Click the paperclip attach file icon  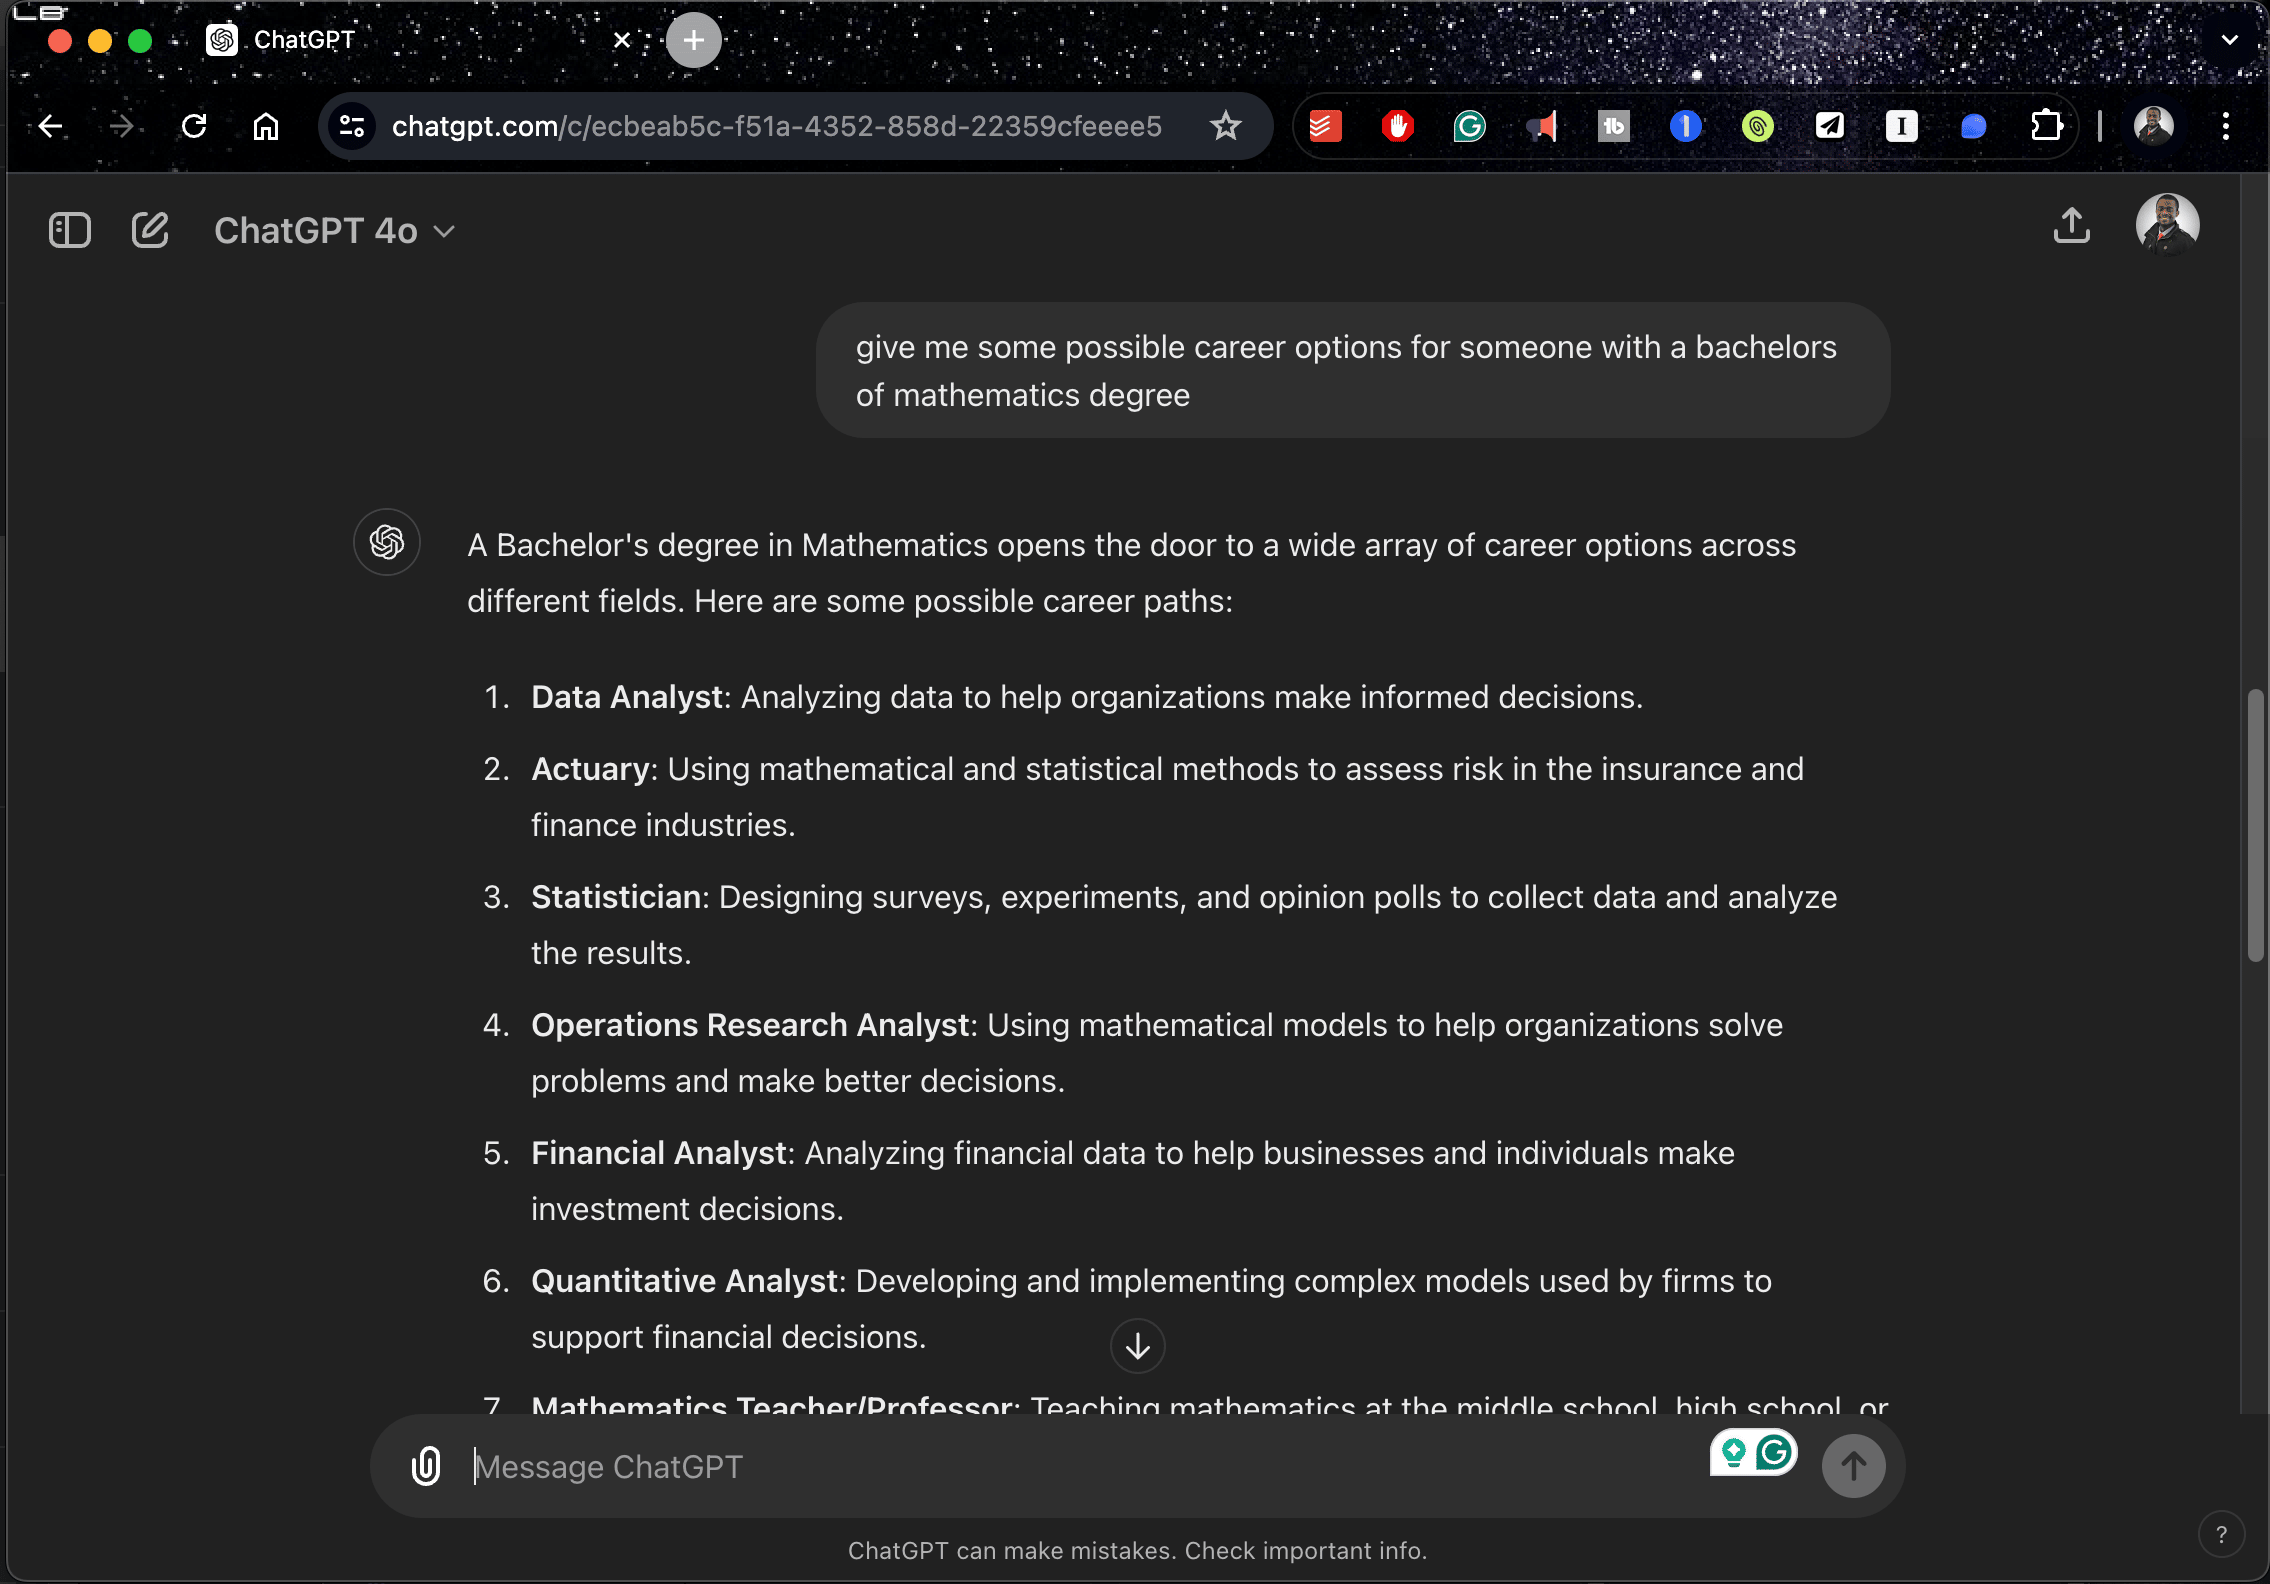tap(426, 1466)
